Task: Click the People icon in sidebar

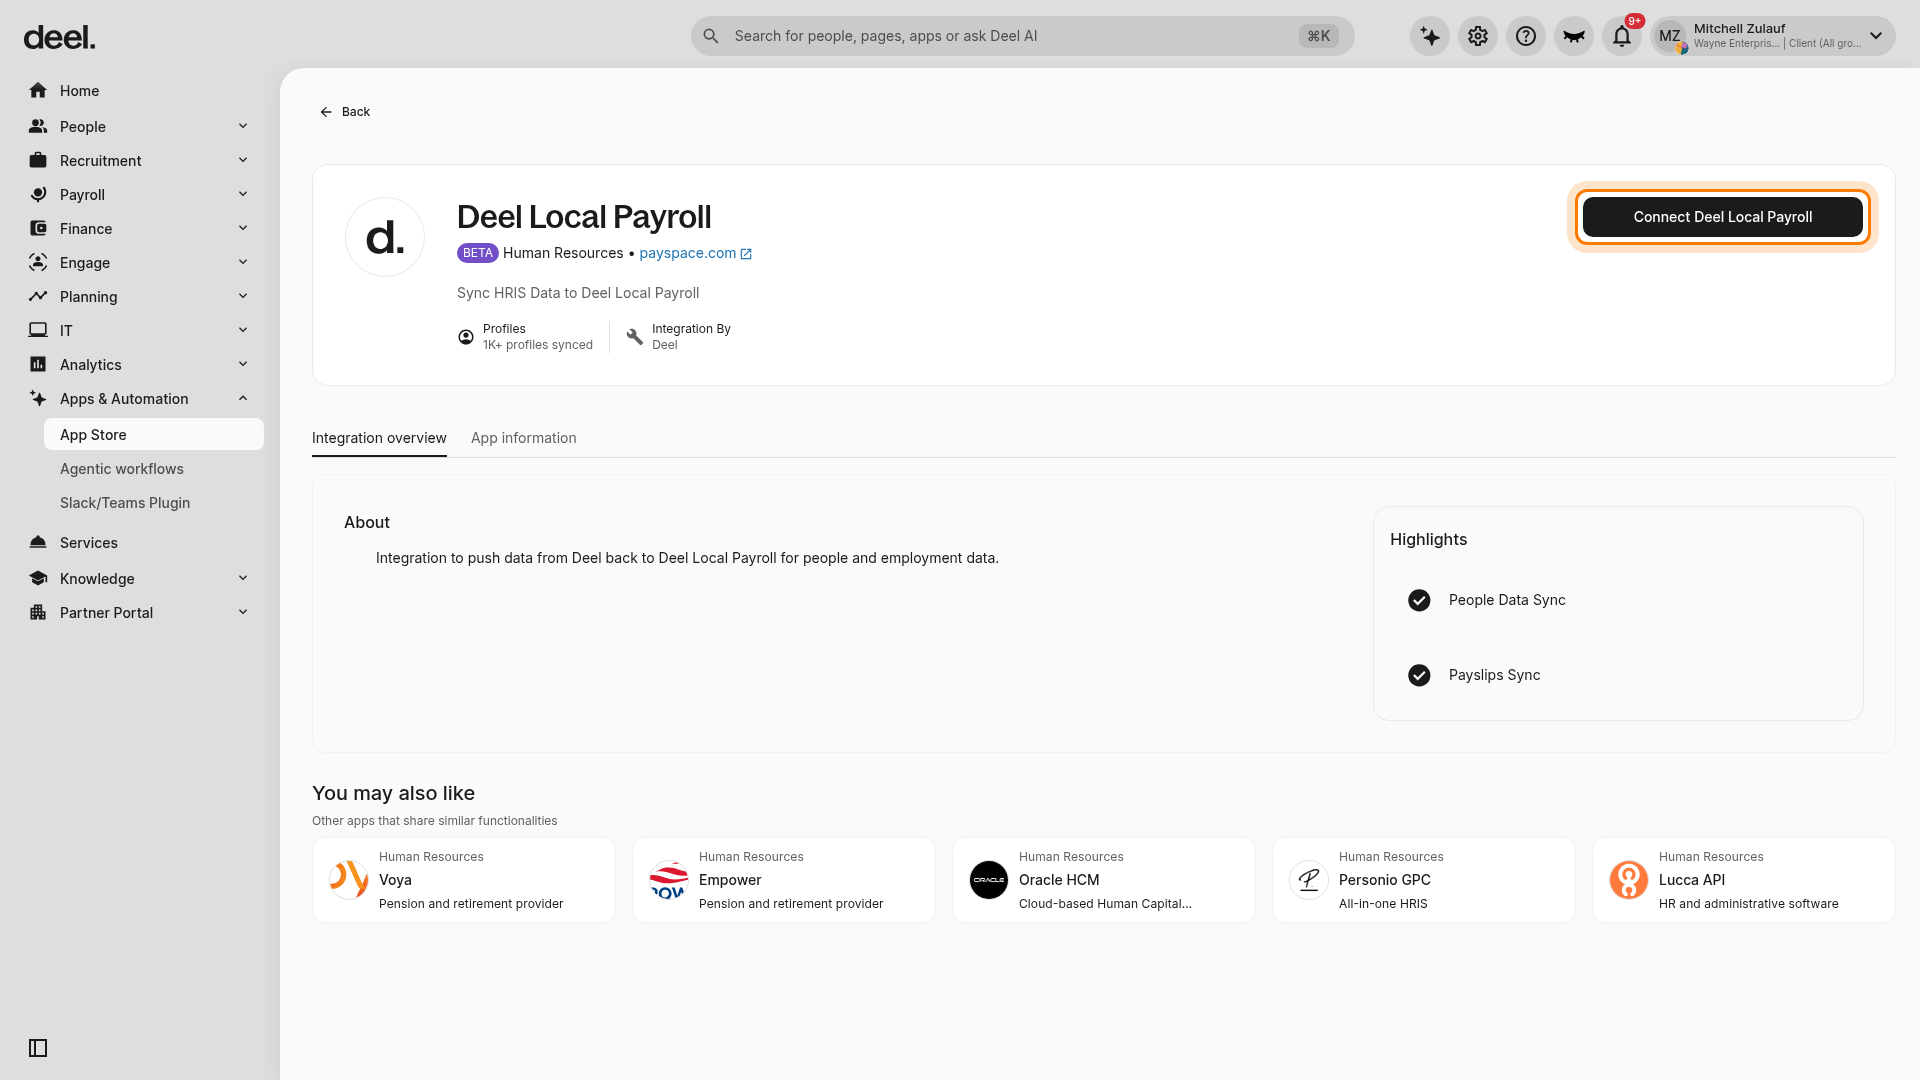Action: click(38, 127)
